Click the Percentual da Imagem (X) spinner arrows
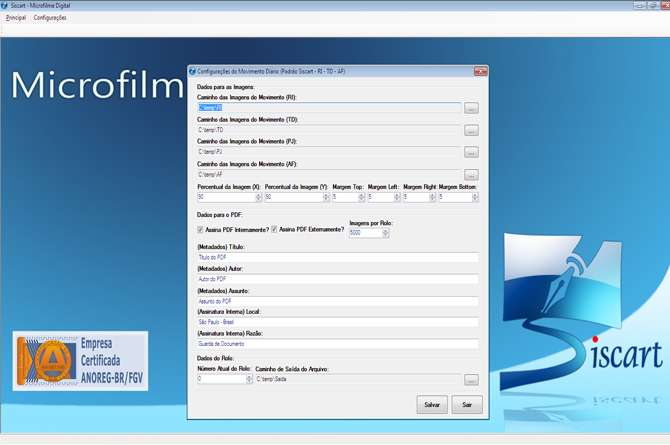 click(x=259, y=197)
